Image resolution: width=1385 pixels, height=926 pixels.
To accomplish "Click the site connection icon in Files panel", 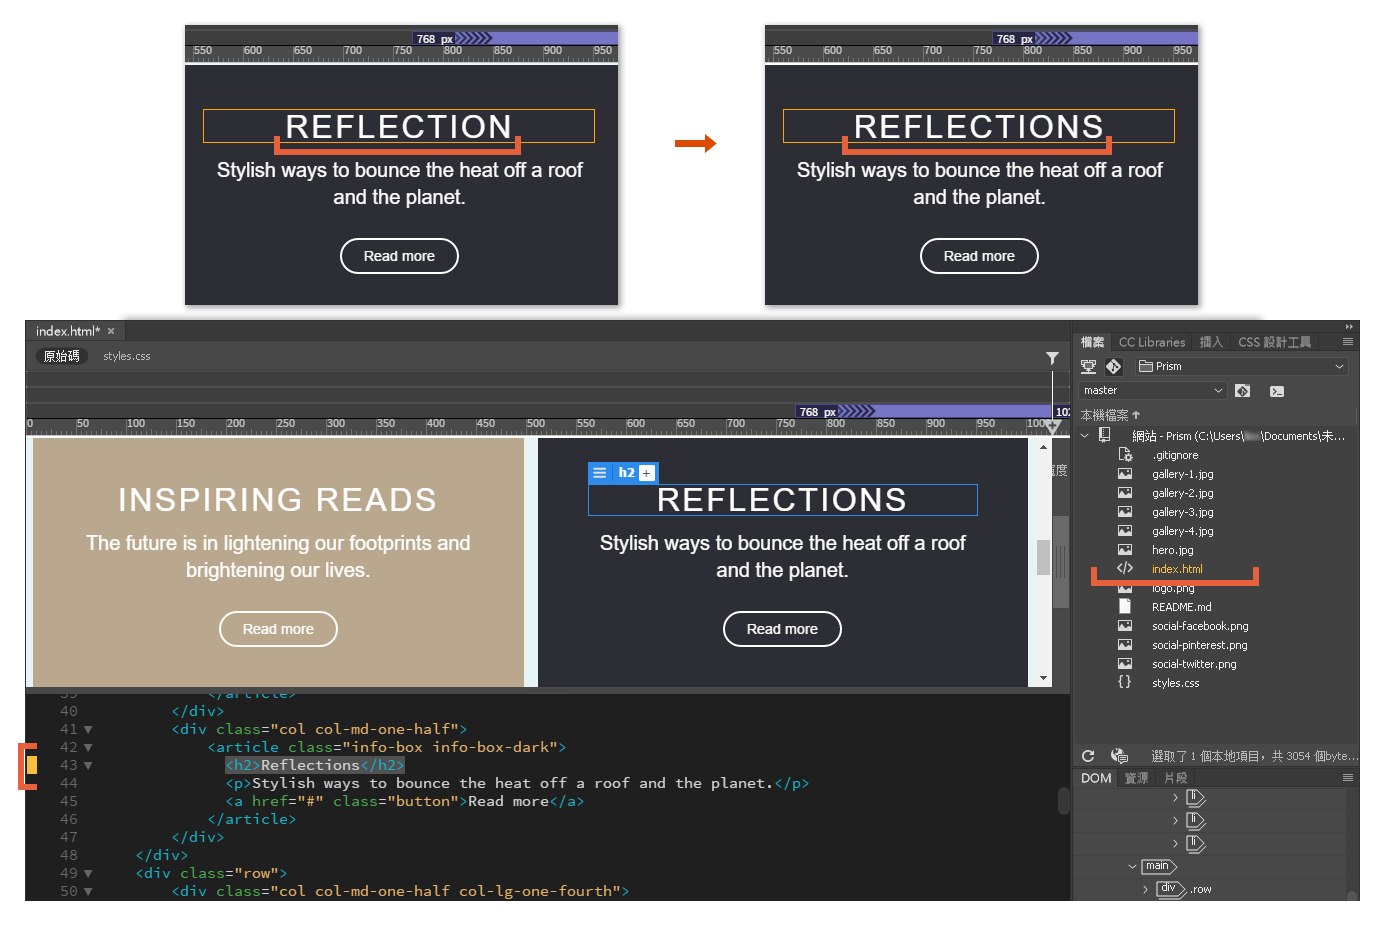I will (1089, 367).
